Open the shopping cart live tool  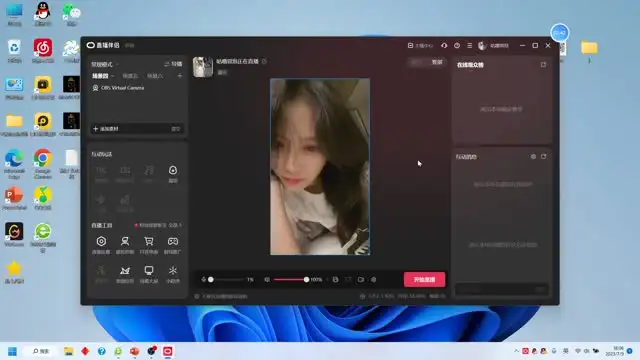click(149, 244)
